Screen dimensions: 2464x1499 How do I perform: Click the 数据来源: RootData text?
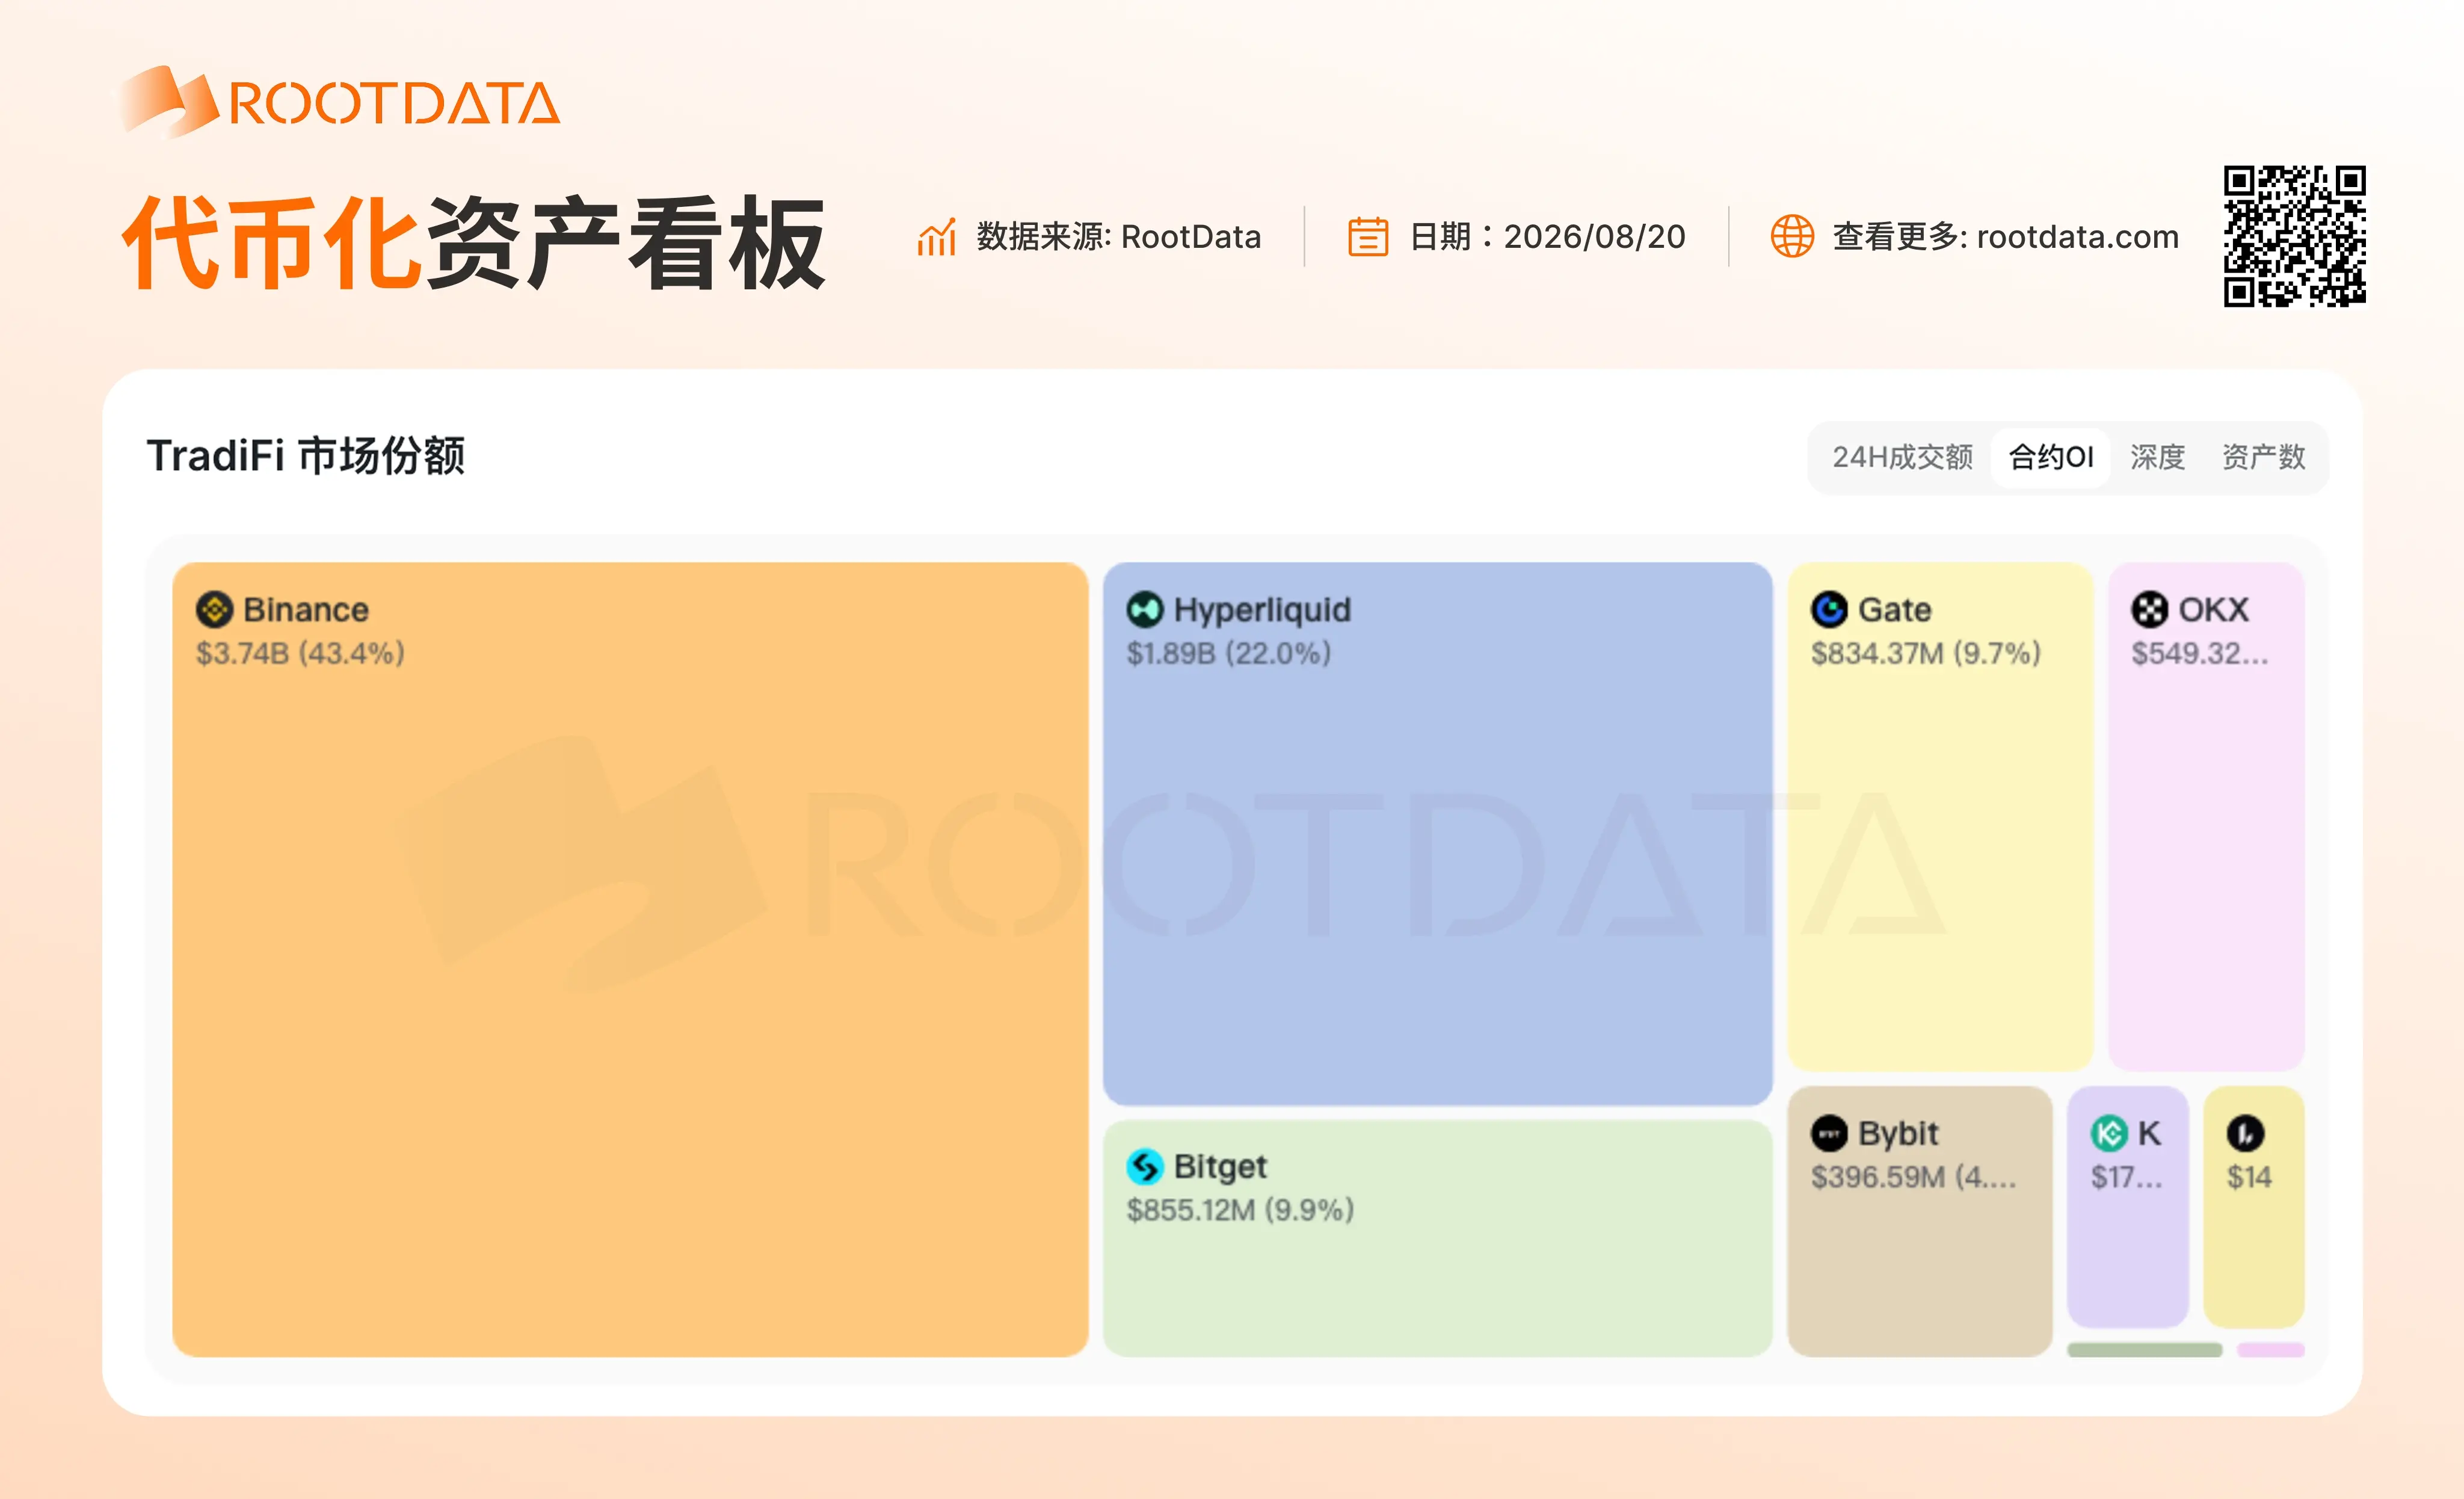(x=1118, y=237)
